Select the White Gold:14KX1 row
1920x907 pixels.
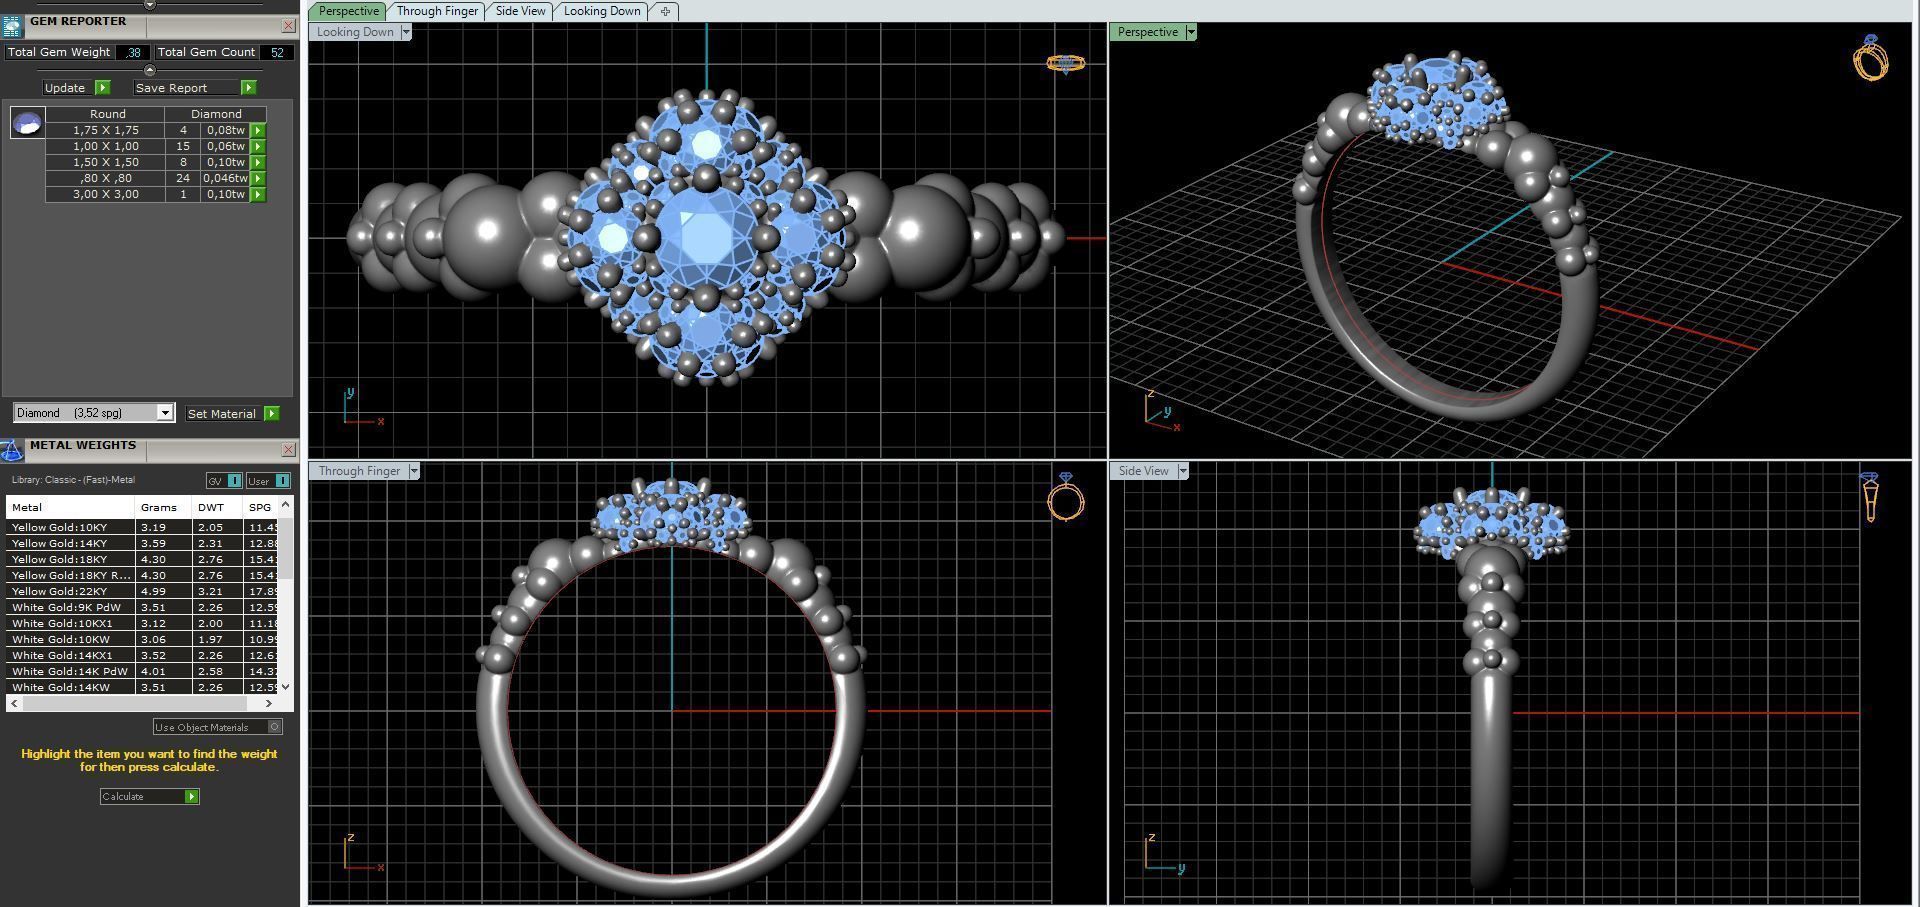click(143, 655)
